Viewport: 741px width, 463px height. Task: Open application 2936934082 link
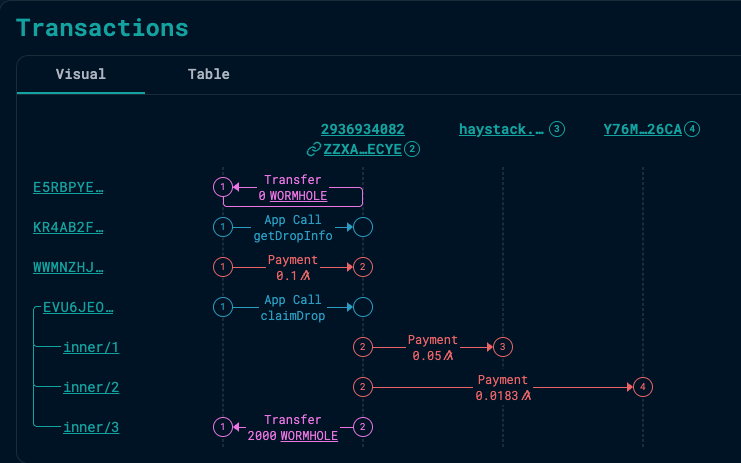(x=362, y=129)
